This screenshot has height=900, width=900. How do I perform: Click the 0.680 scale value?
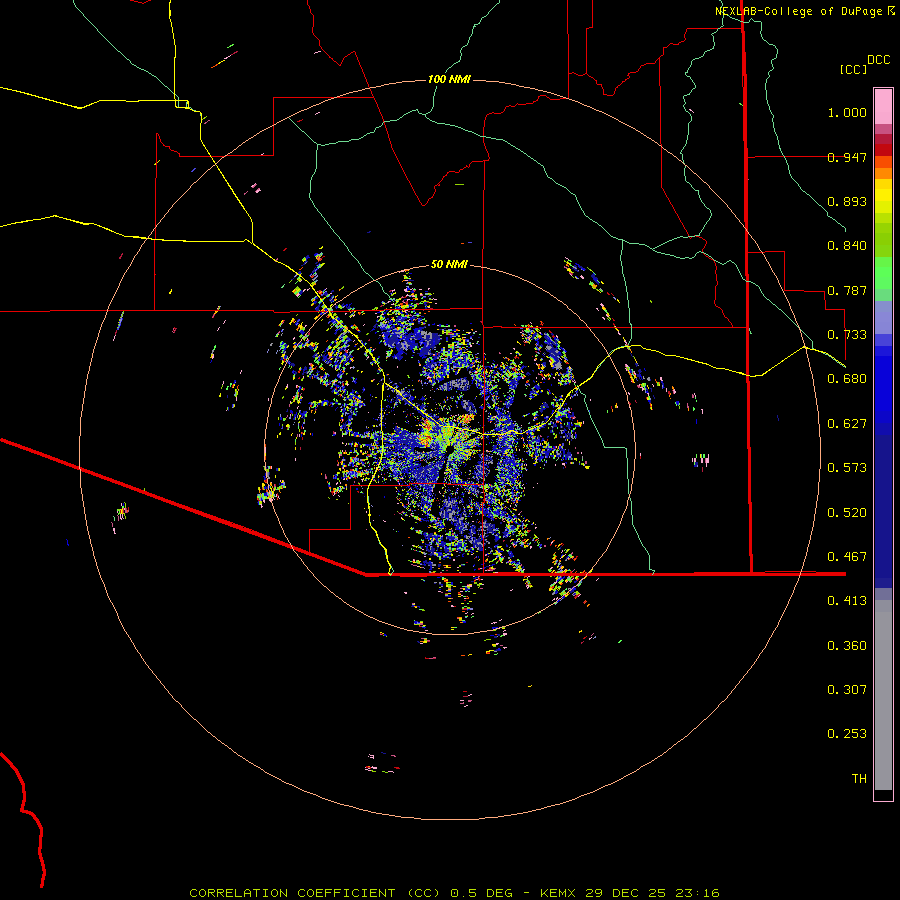847,379
